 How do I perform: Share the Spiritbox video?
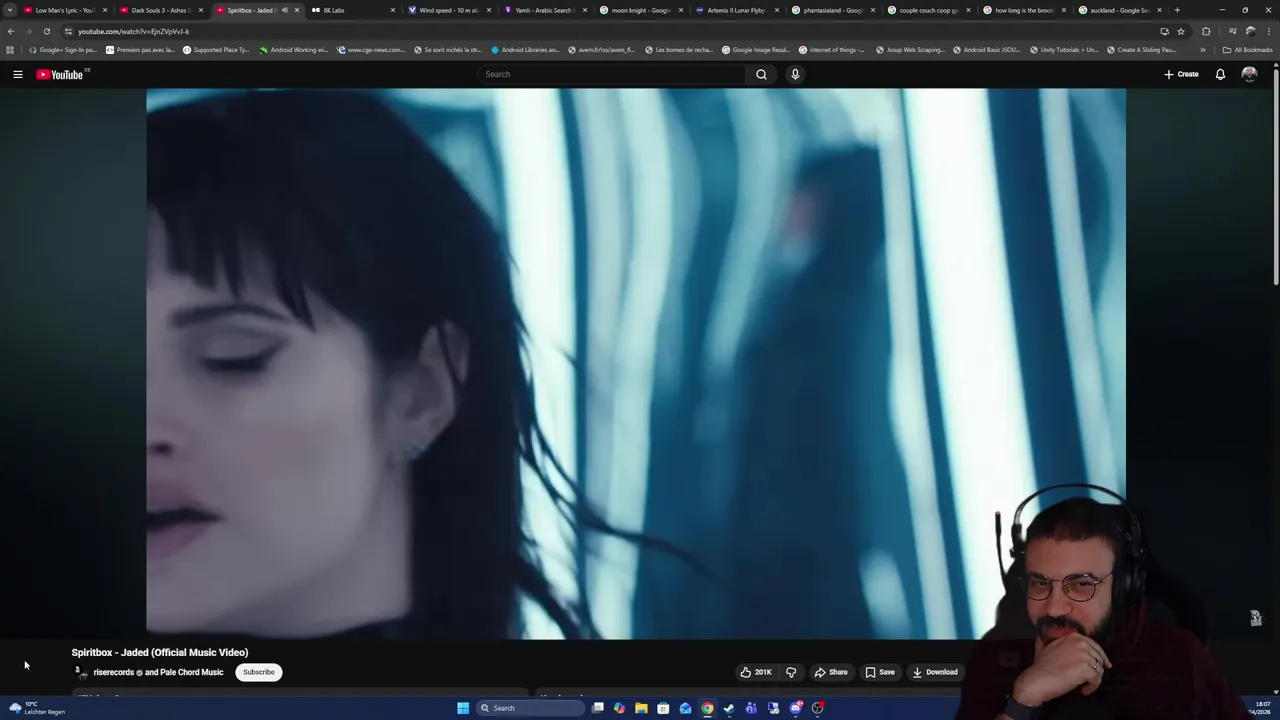pyautogui.click(x=831, y=672)
